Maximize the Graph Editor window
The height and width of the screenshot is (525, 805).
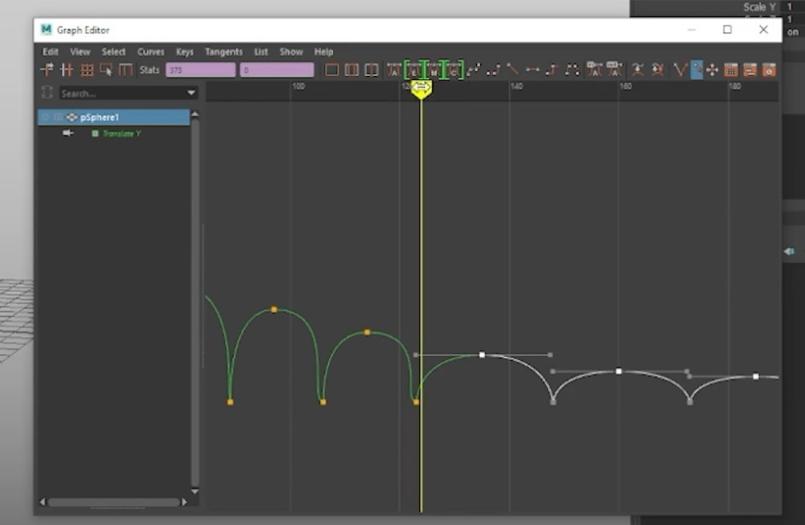click(727, 30)
